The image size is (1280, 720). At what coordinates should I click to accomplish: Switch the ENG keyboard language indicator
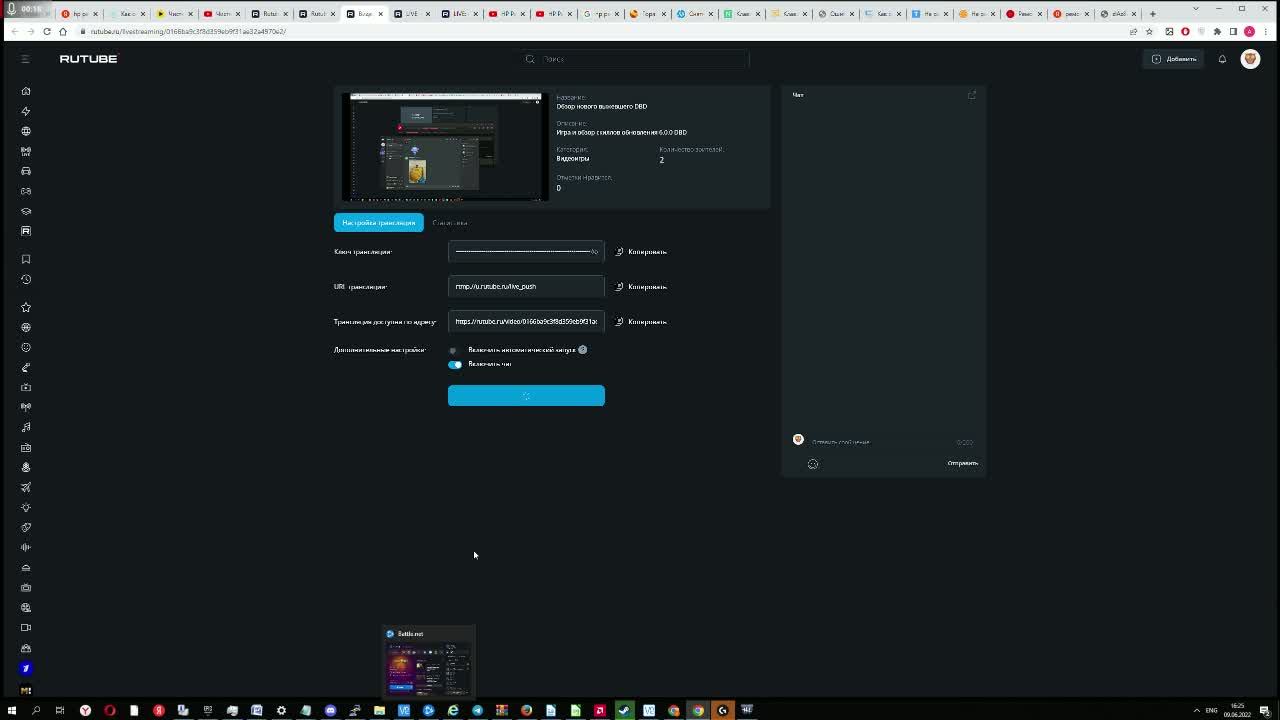[x=1212, y=710]
